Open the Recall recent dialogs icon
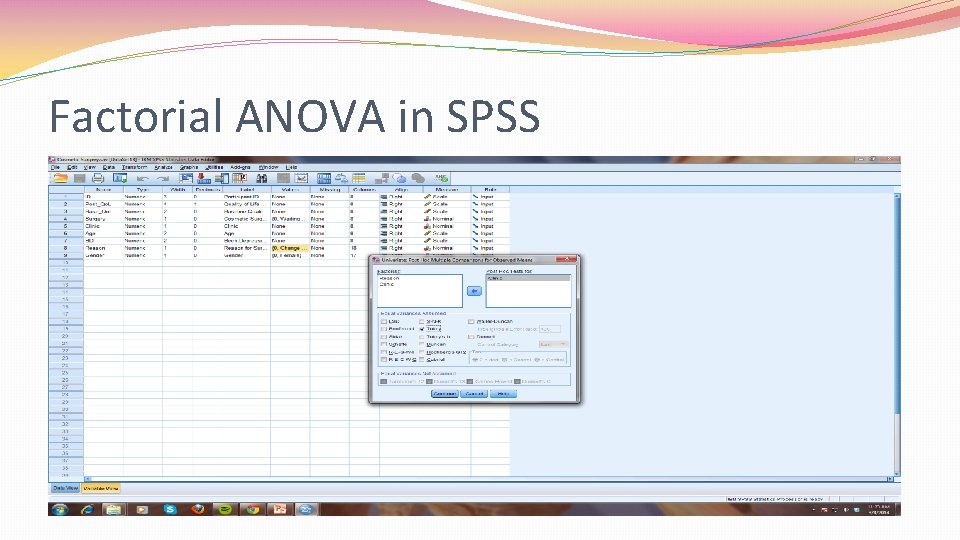Viewport: 960px width, 540px height. click(120, 178)
